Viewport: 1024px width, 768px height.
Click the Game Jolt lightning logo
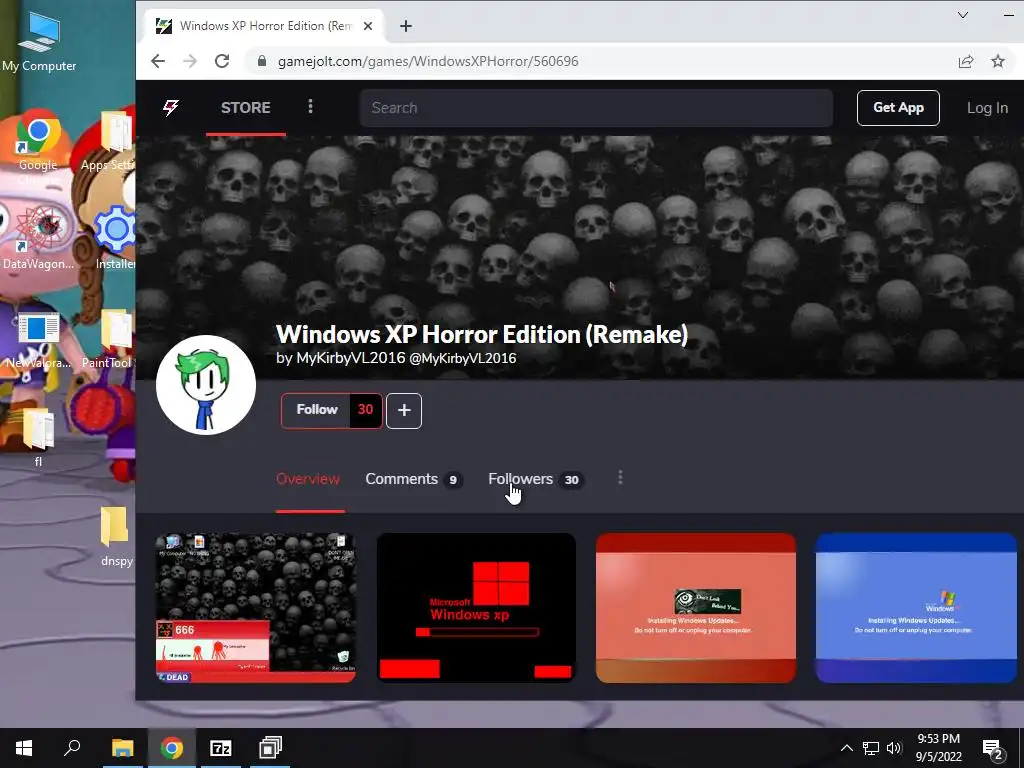pos(171,108)
